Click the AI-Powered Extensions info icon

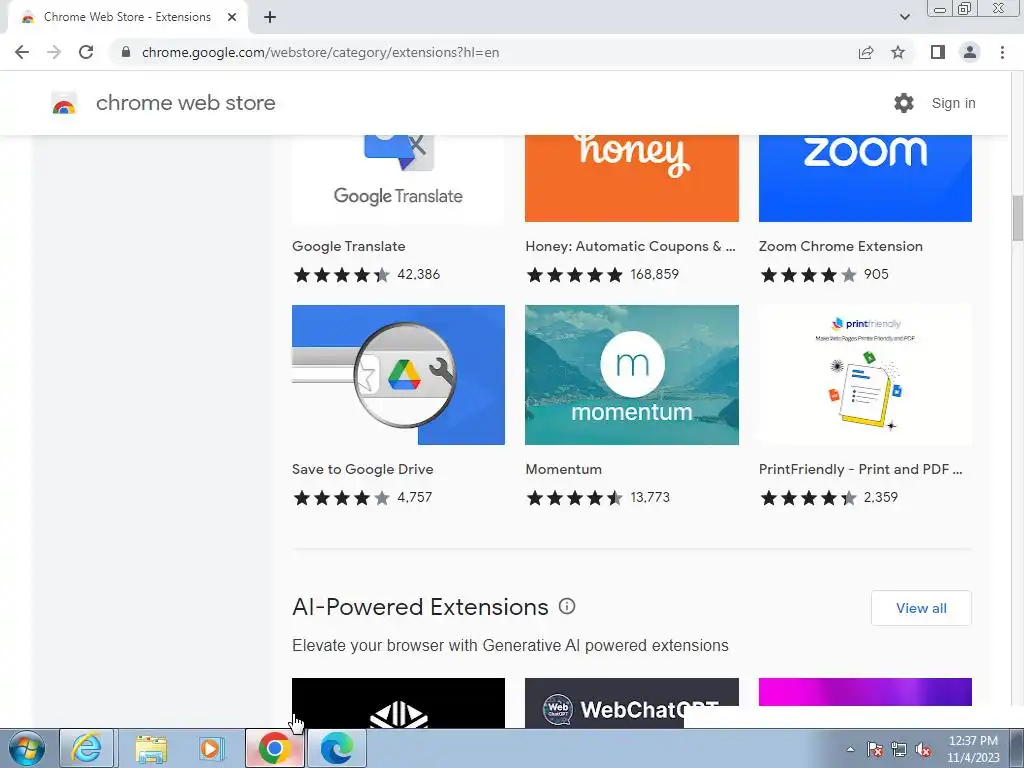click(567, 607)
